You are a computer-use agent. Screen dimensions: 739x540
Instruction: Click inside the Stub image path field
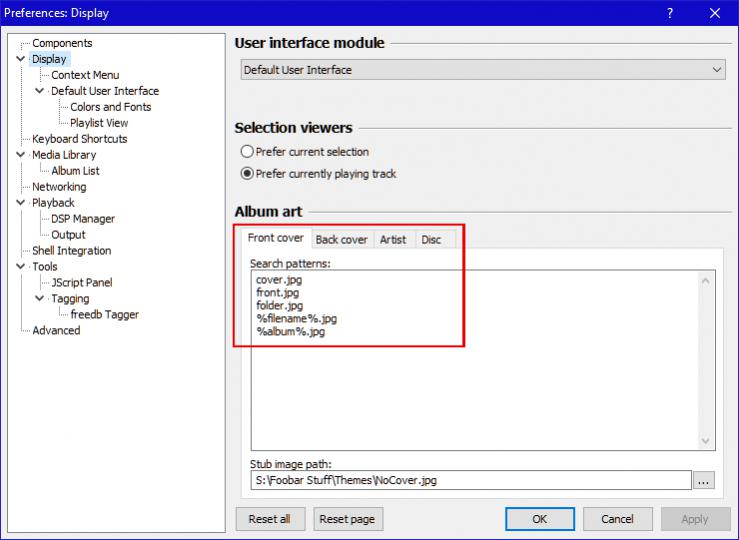(470, 481)
